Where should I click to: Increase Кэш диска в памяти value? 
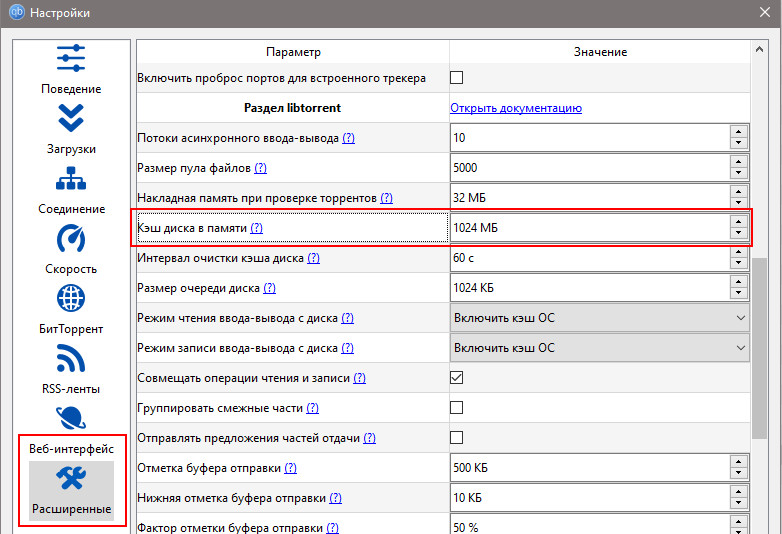pos(739,221)
